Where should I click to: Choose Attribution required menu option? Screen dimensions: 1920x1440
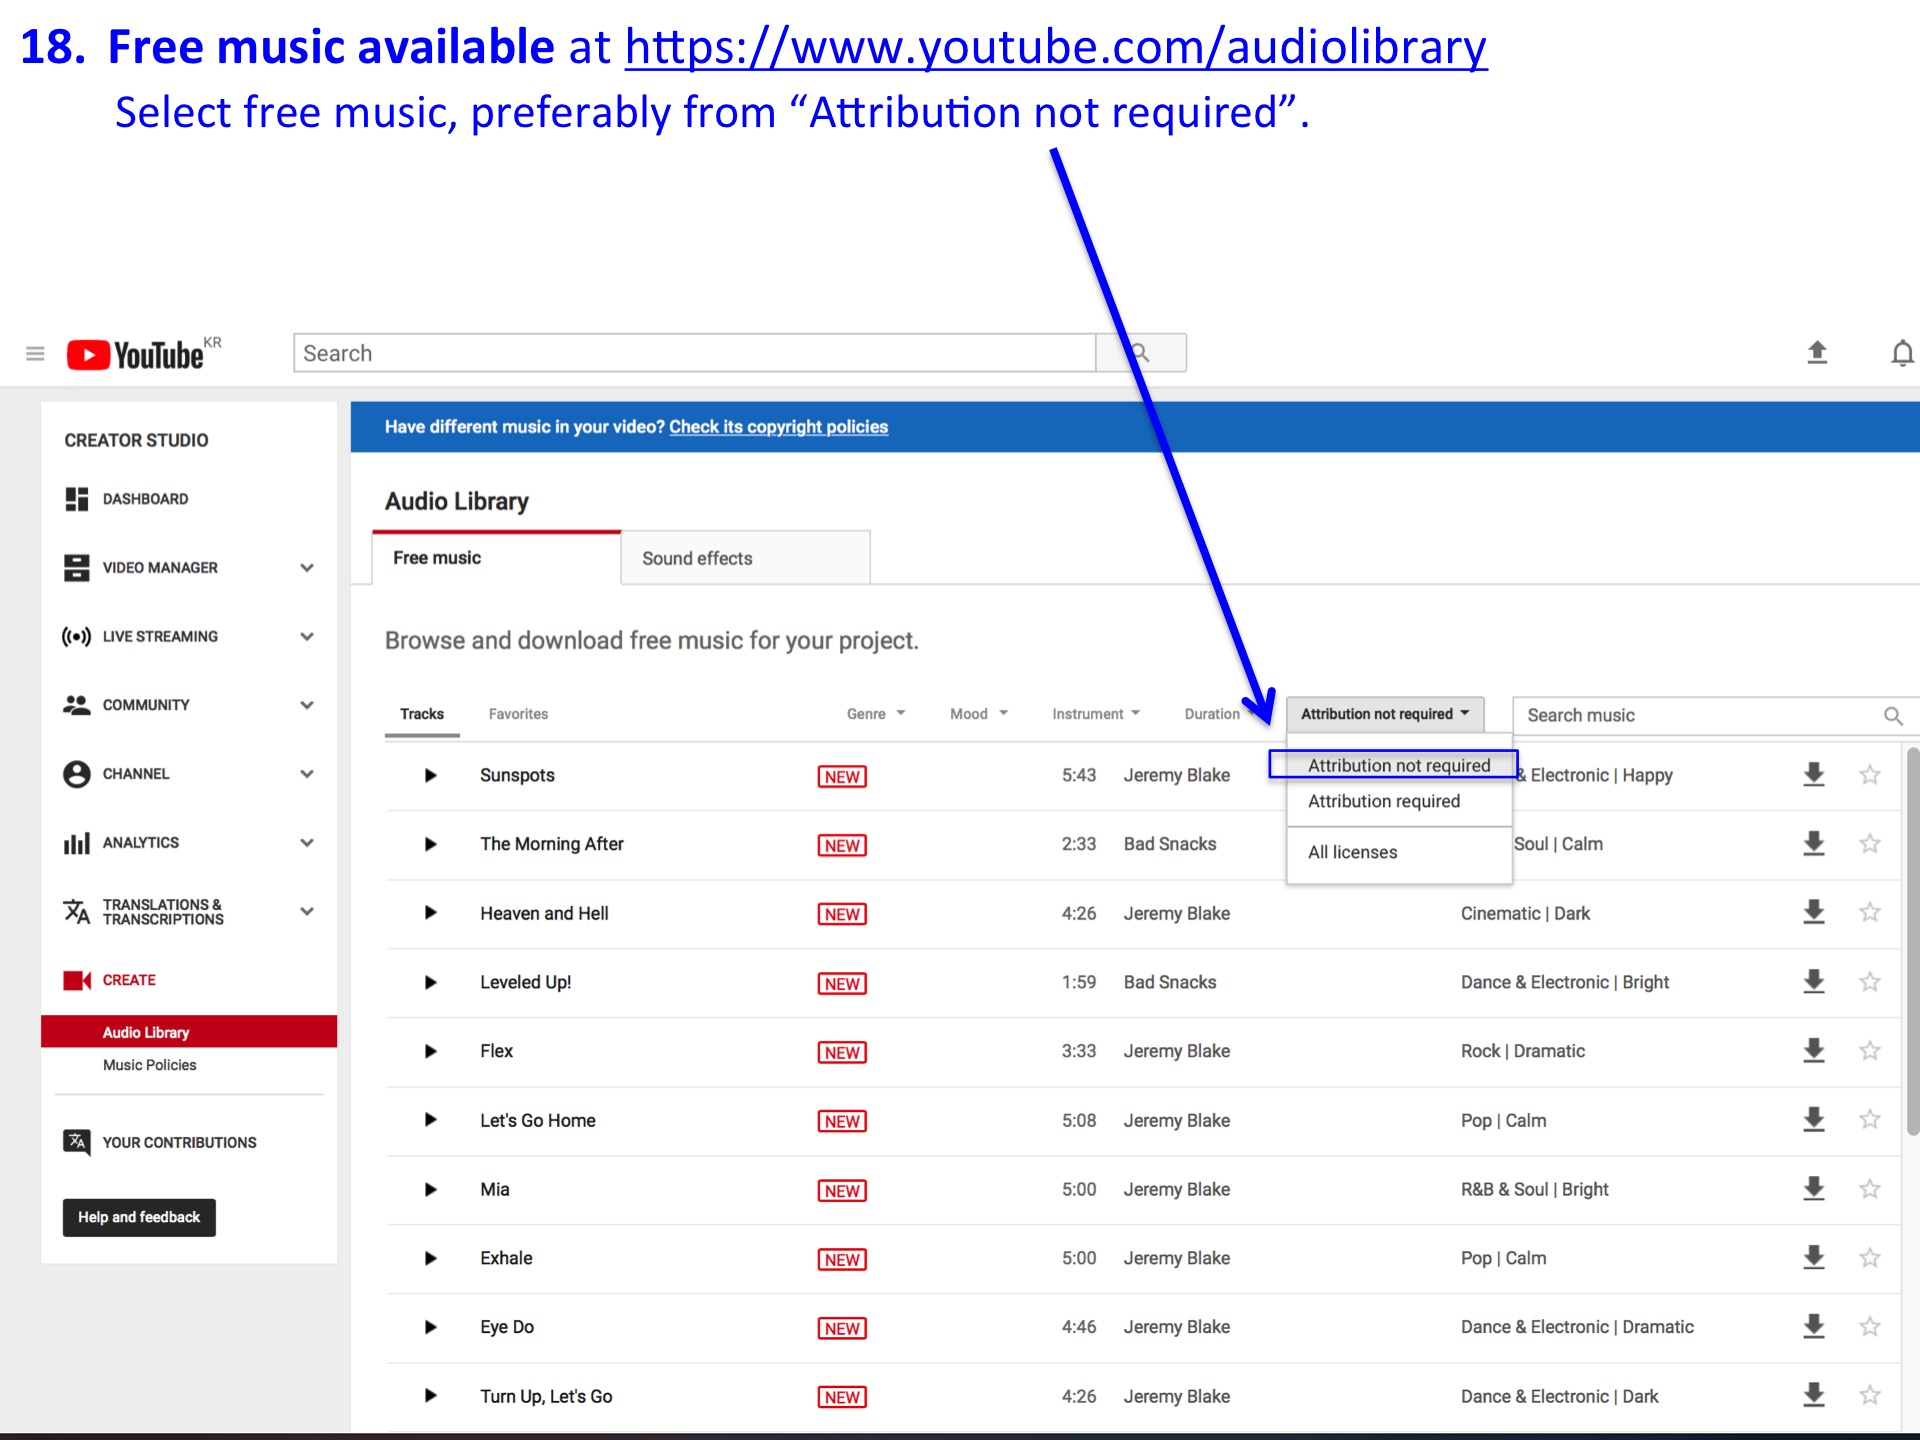click(x=1398, y=802)
